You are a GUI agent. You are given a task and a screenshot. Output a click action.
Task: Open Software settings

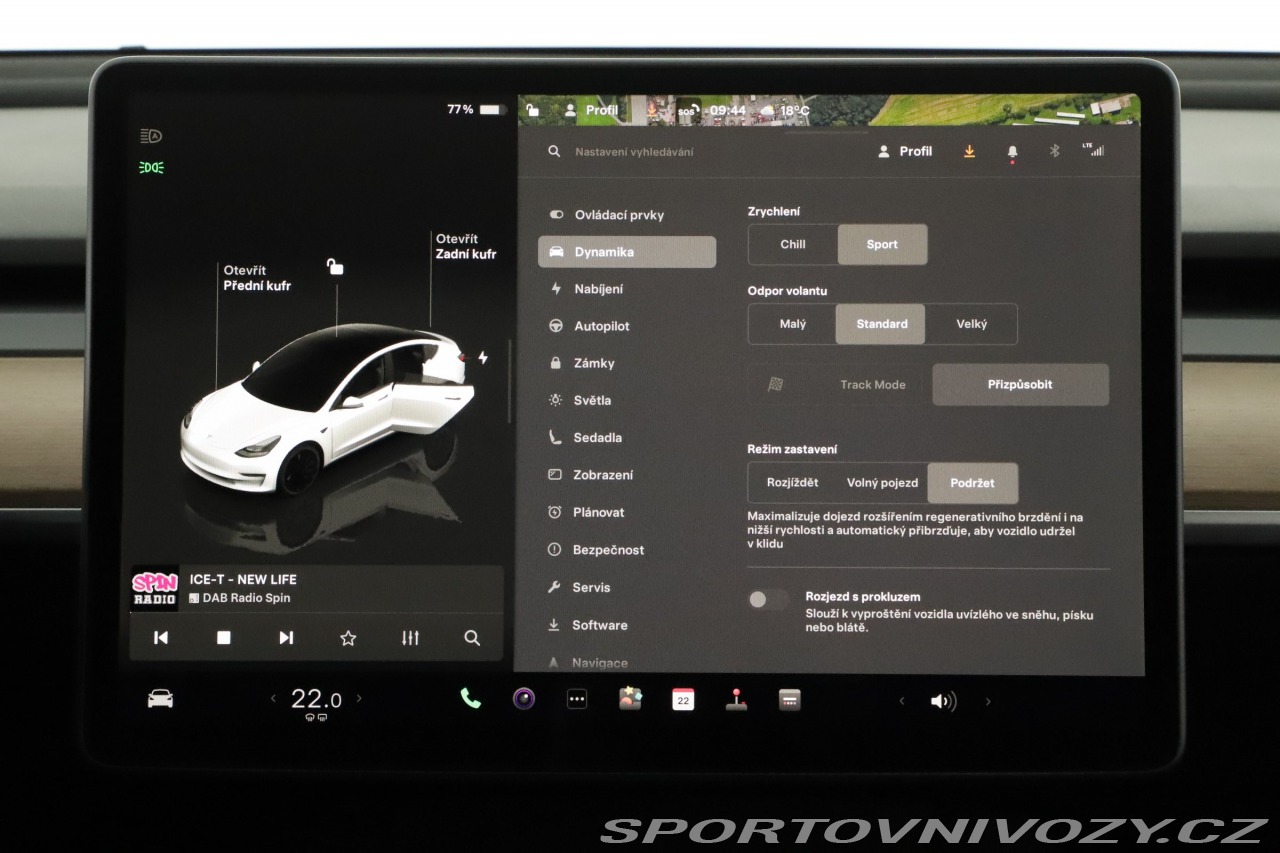[x=627, y=625]
